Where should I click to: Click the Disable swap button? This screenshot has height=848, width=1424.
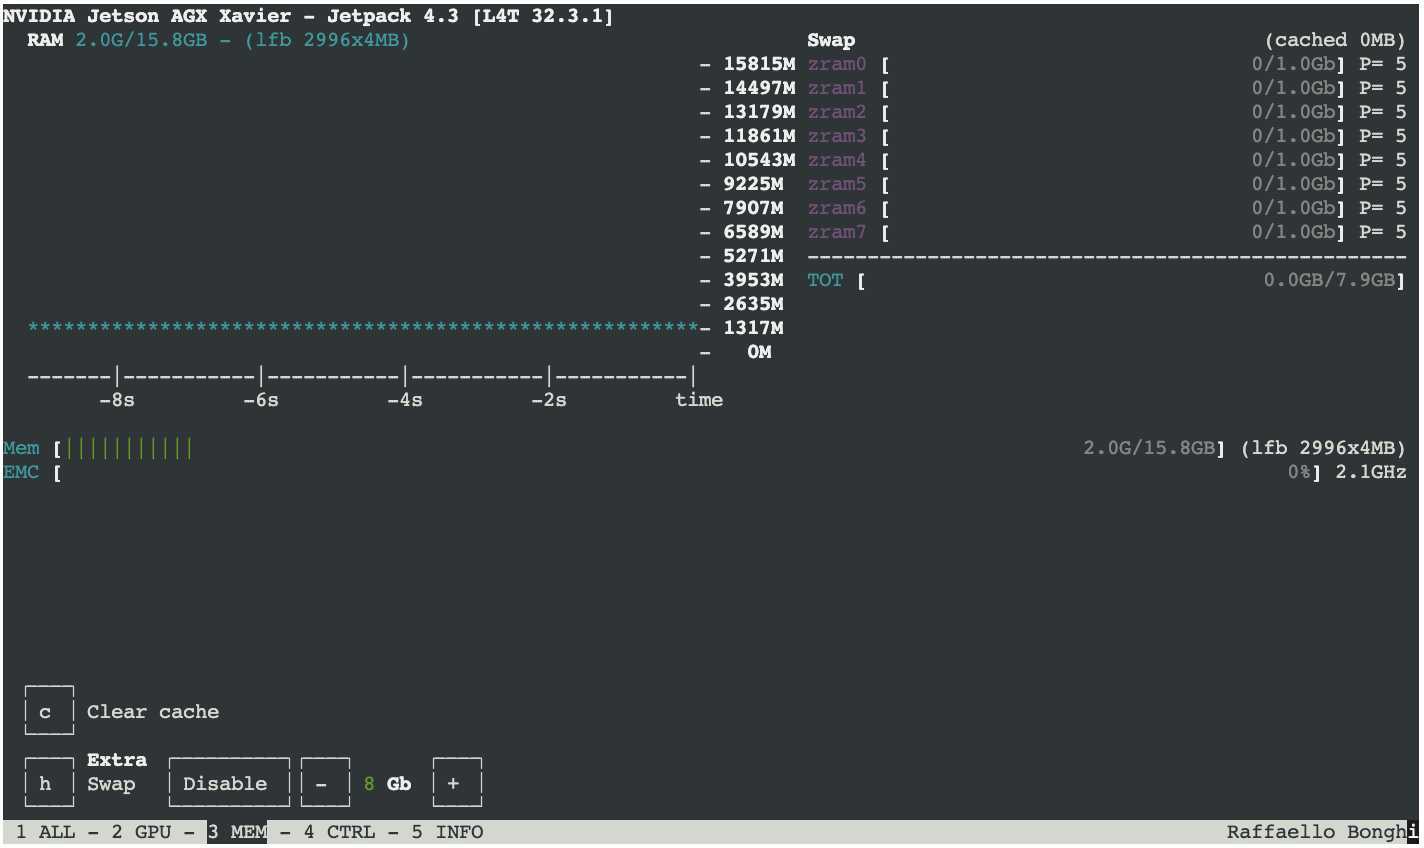pyautogui.click(x=229, y=784)
